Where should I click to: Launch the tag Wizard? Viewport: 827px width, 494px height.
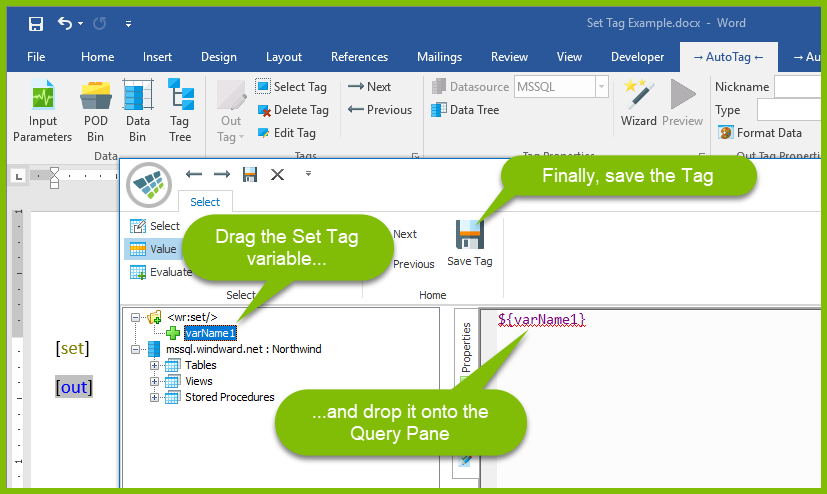click(638, 103)
